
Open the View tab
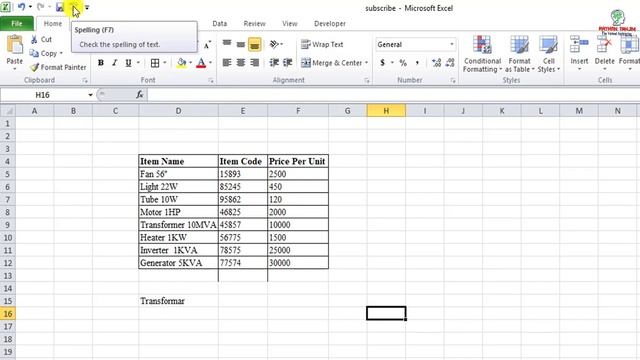[x=290, y=24]
